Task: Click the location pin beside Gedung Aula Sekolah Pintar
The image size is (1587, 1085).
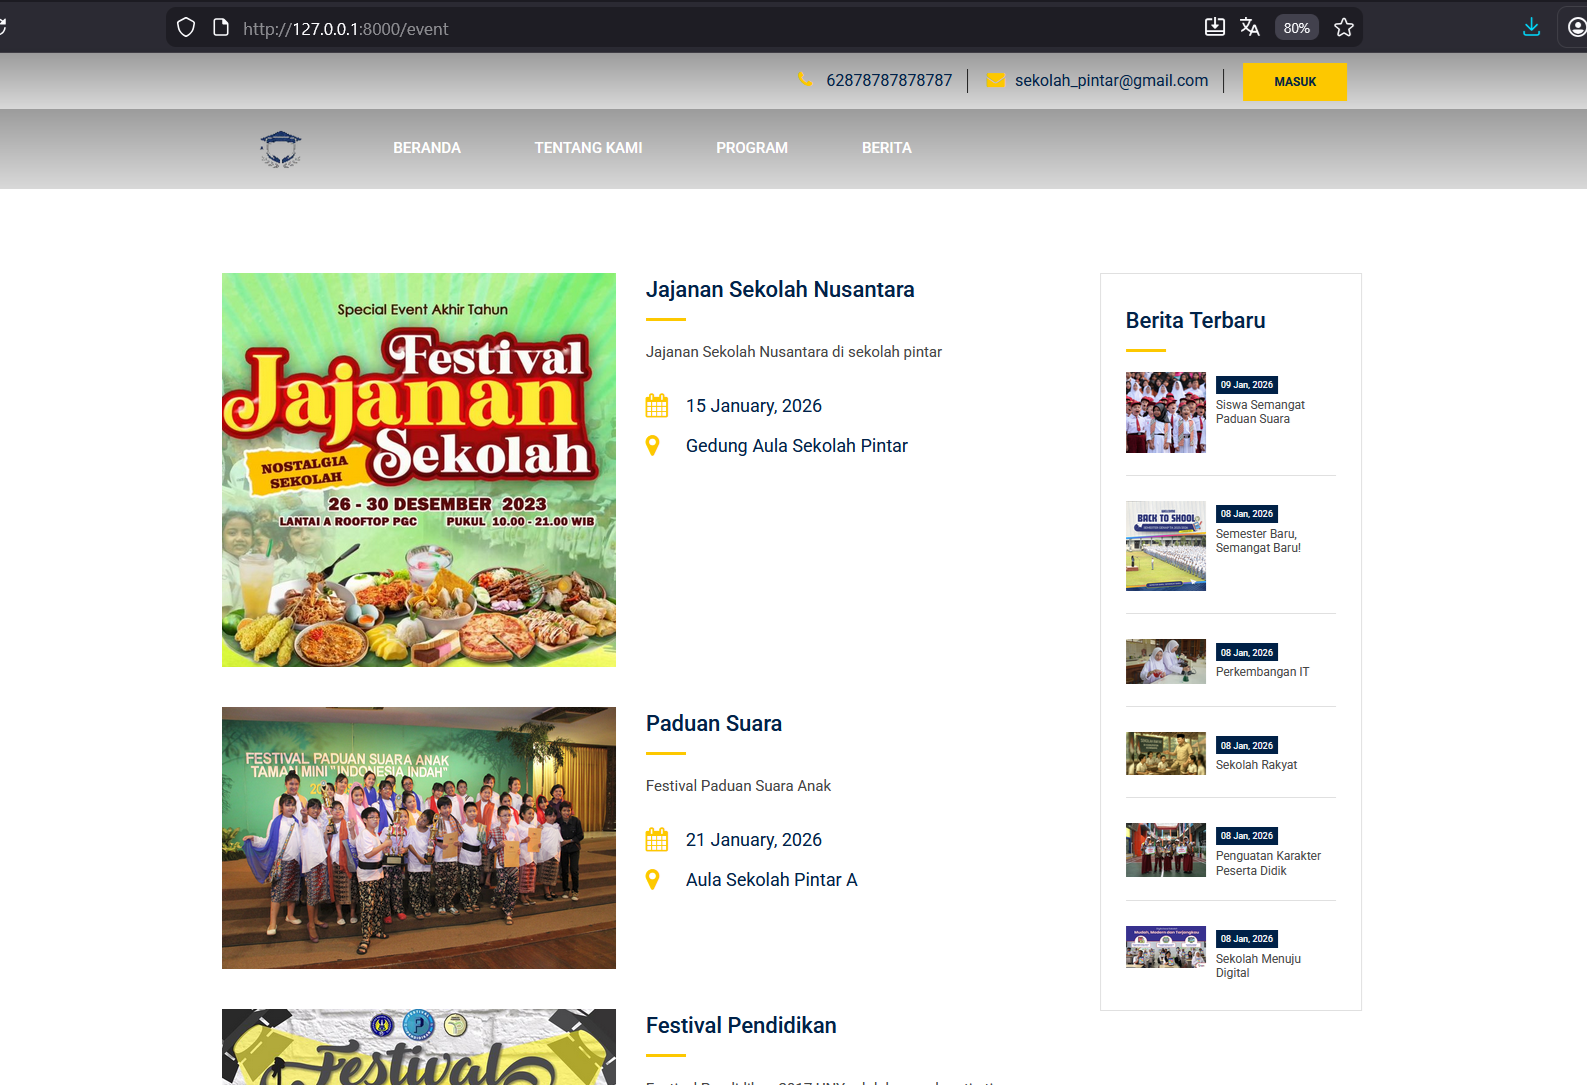Action: [x=653, y=446]
